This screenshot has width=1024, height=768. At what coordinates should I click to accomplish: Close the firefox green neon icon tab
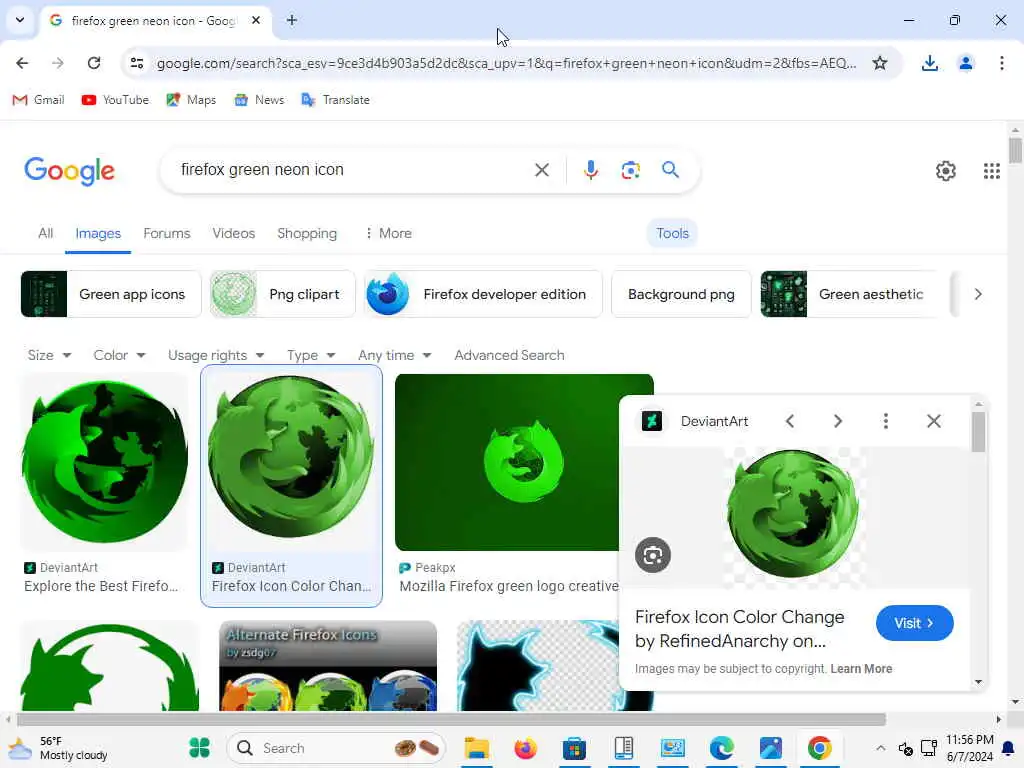coord(256,20)
